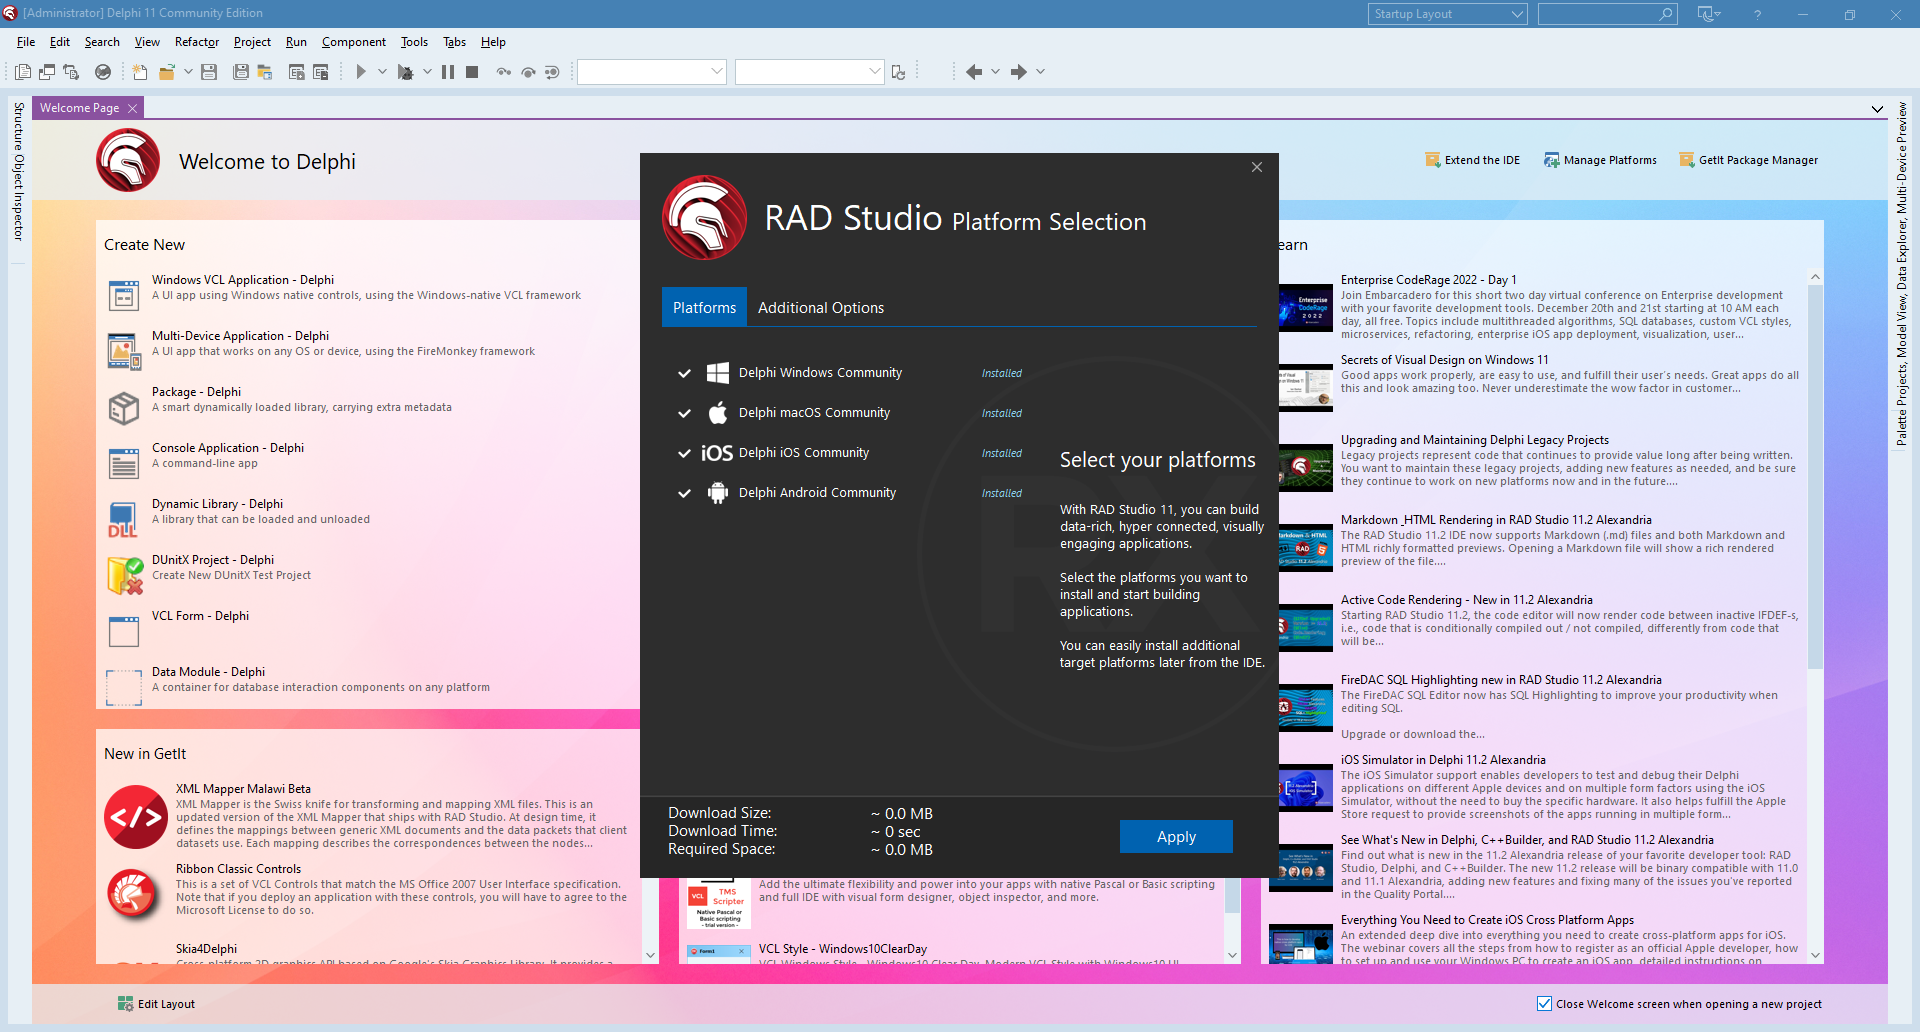Click the Manage Platforms icon link
The image size is (1920, 1032).
coord(1551,160)
